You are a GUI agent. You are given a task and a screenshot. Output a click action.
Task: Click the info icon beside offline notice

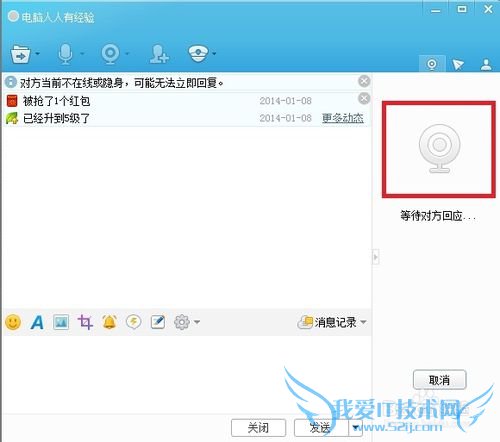[11, 82]
